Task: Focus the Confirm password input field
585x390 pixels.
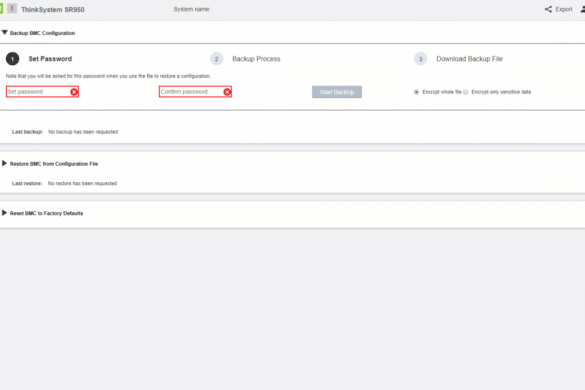Action: coord(195,92)
